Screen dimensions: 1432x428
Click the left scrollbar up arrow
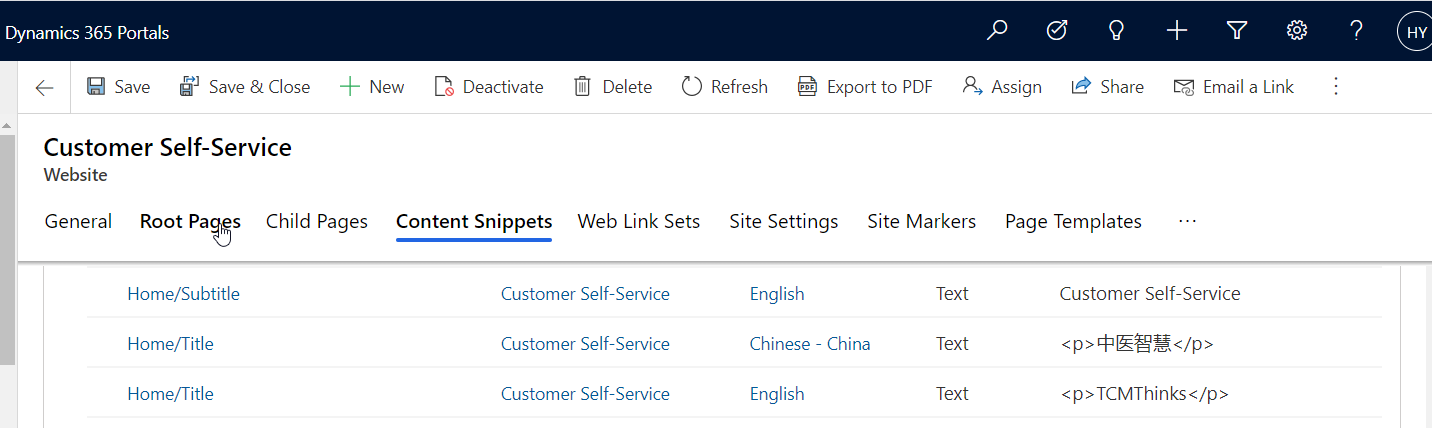tap(7, 125)
